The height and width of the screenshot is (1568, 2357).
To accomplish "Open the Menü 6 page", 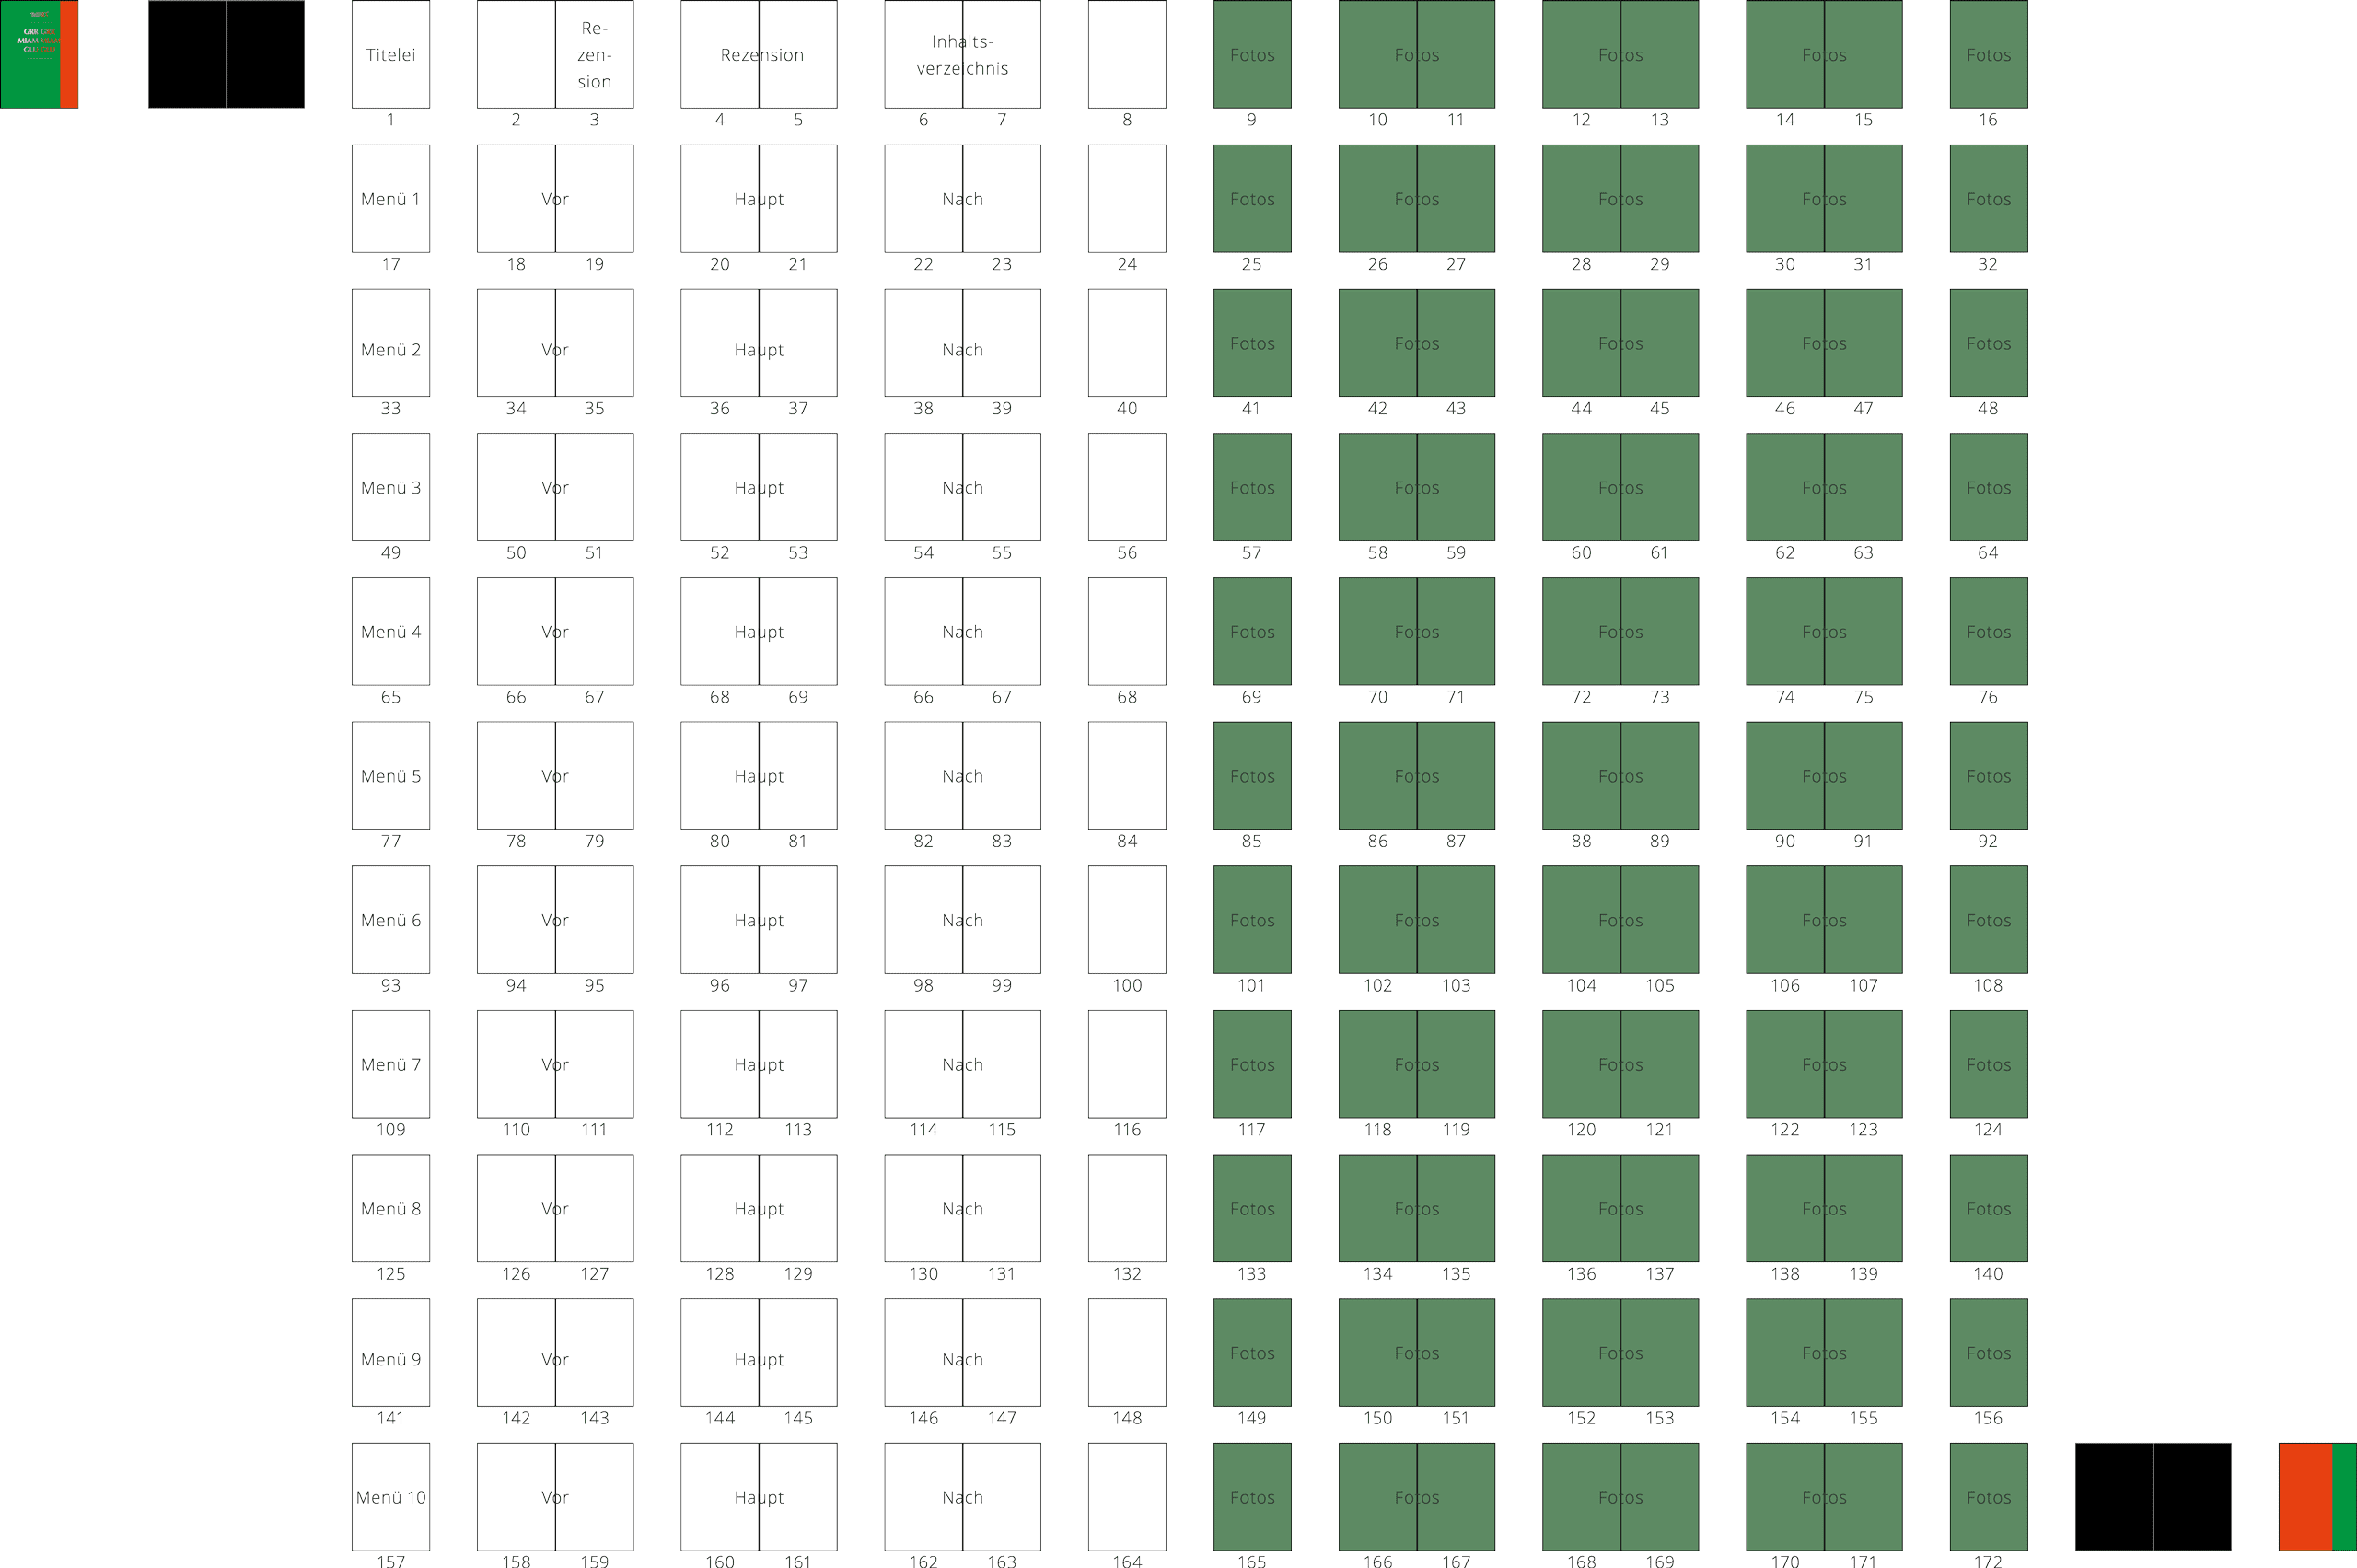I will pos(391,920).
